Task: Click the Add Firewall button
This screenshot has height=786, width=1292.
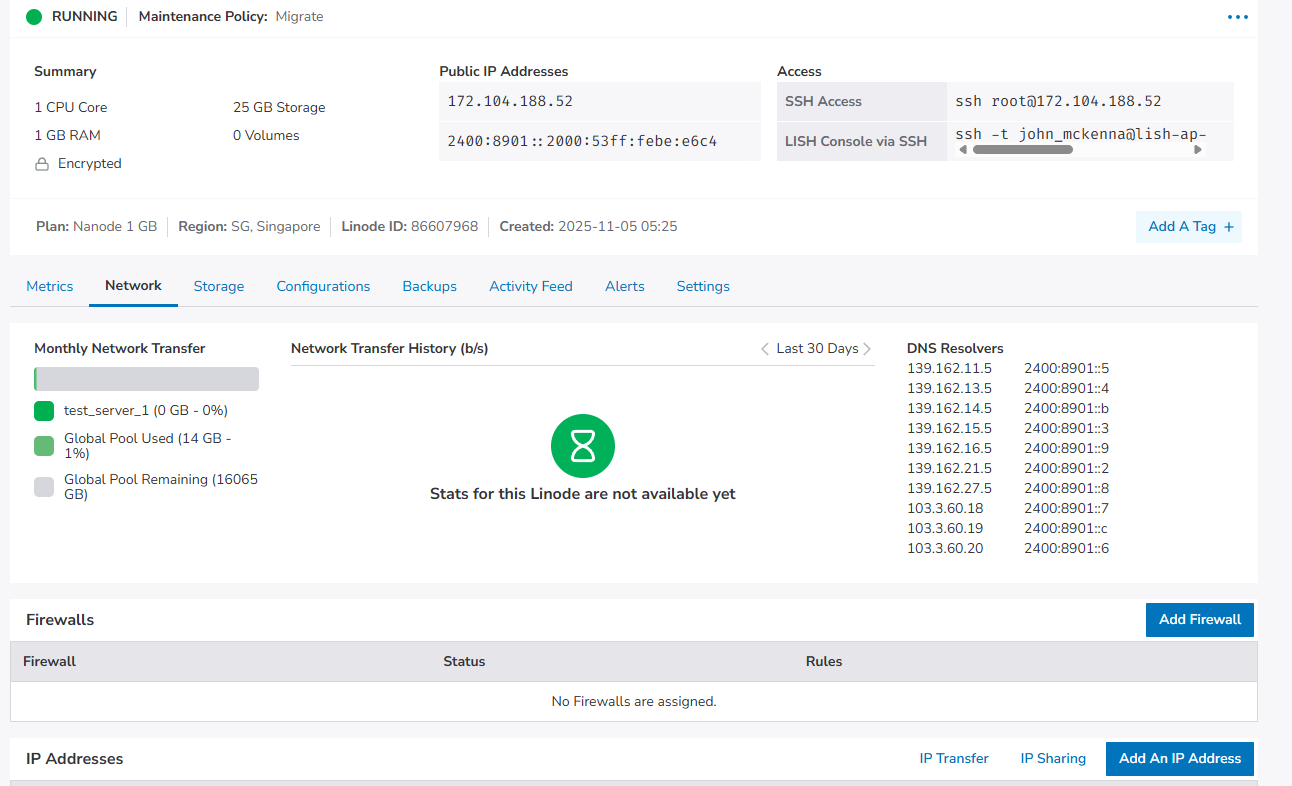Action: [x=1199, y=619]
